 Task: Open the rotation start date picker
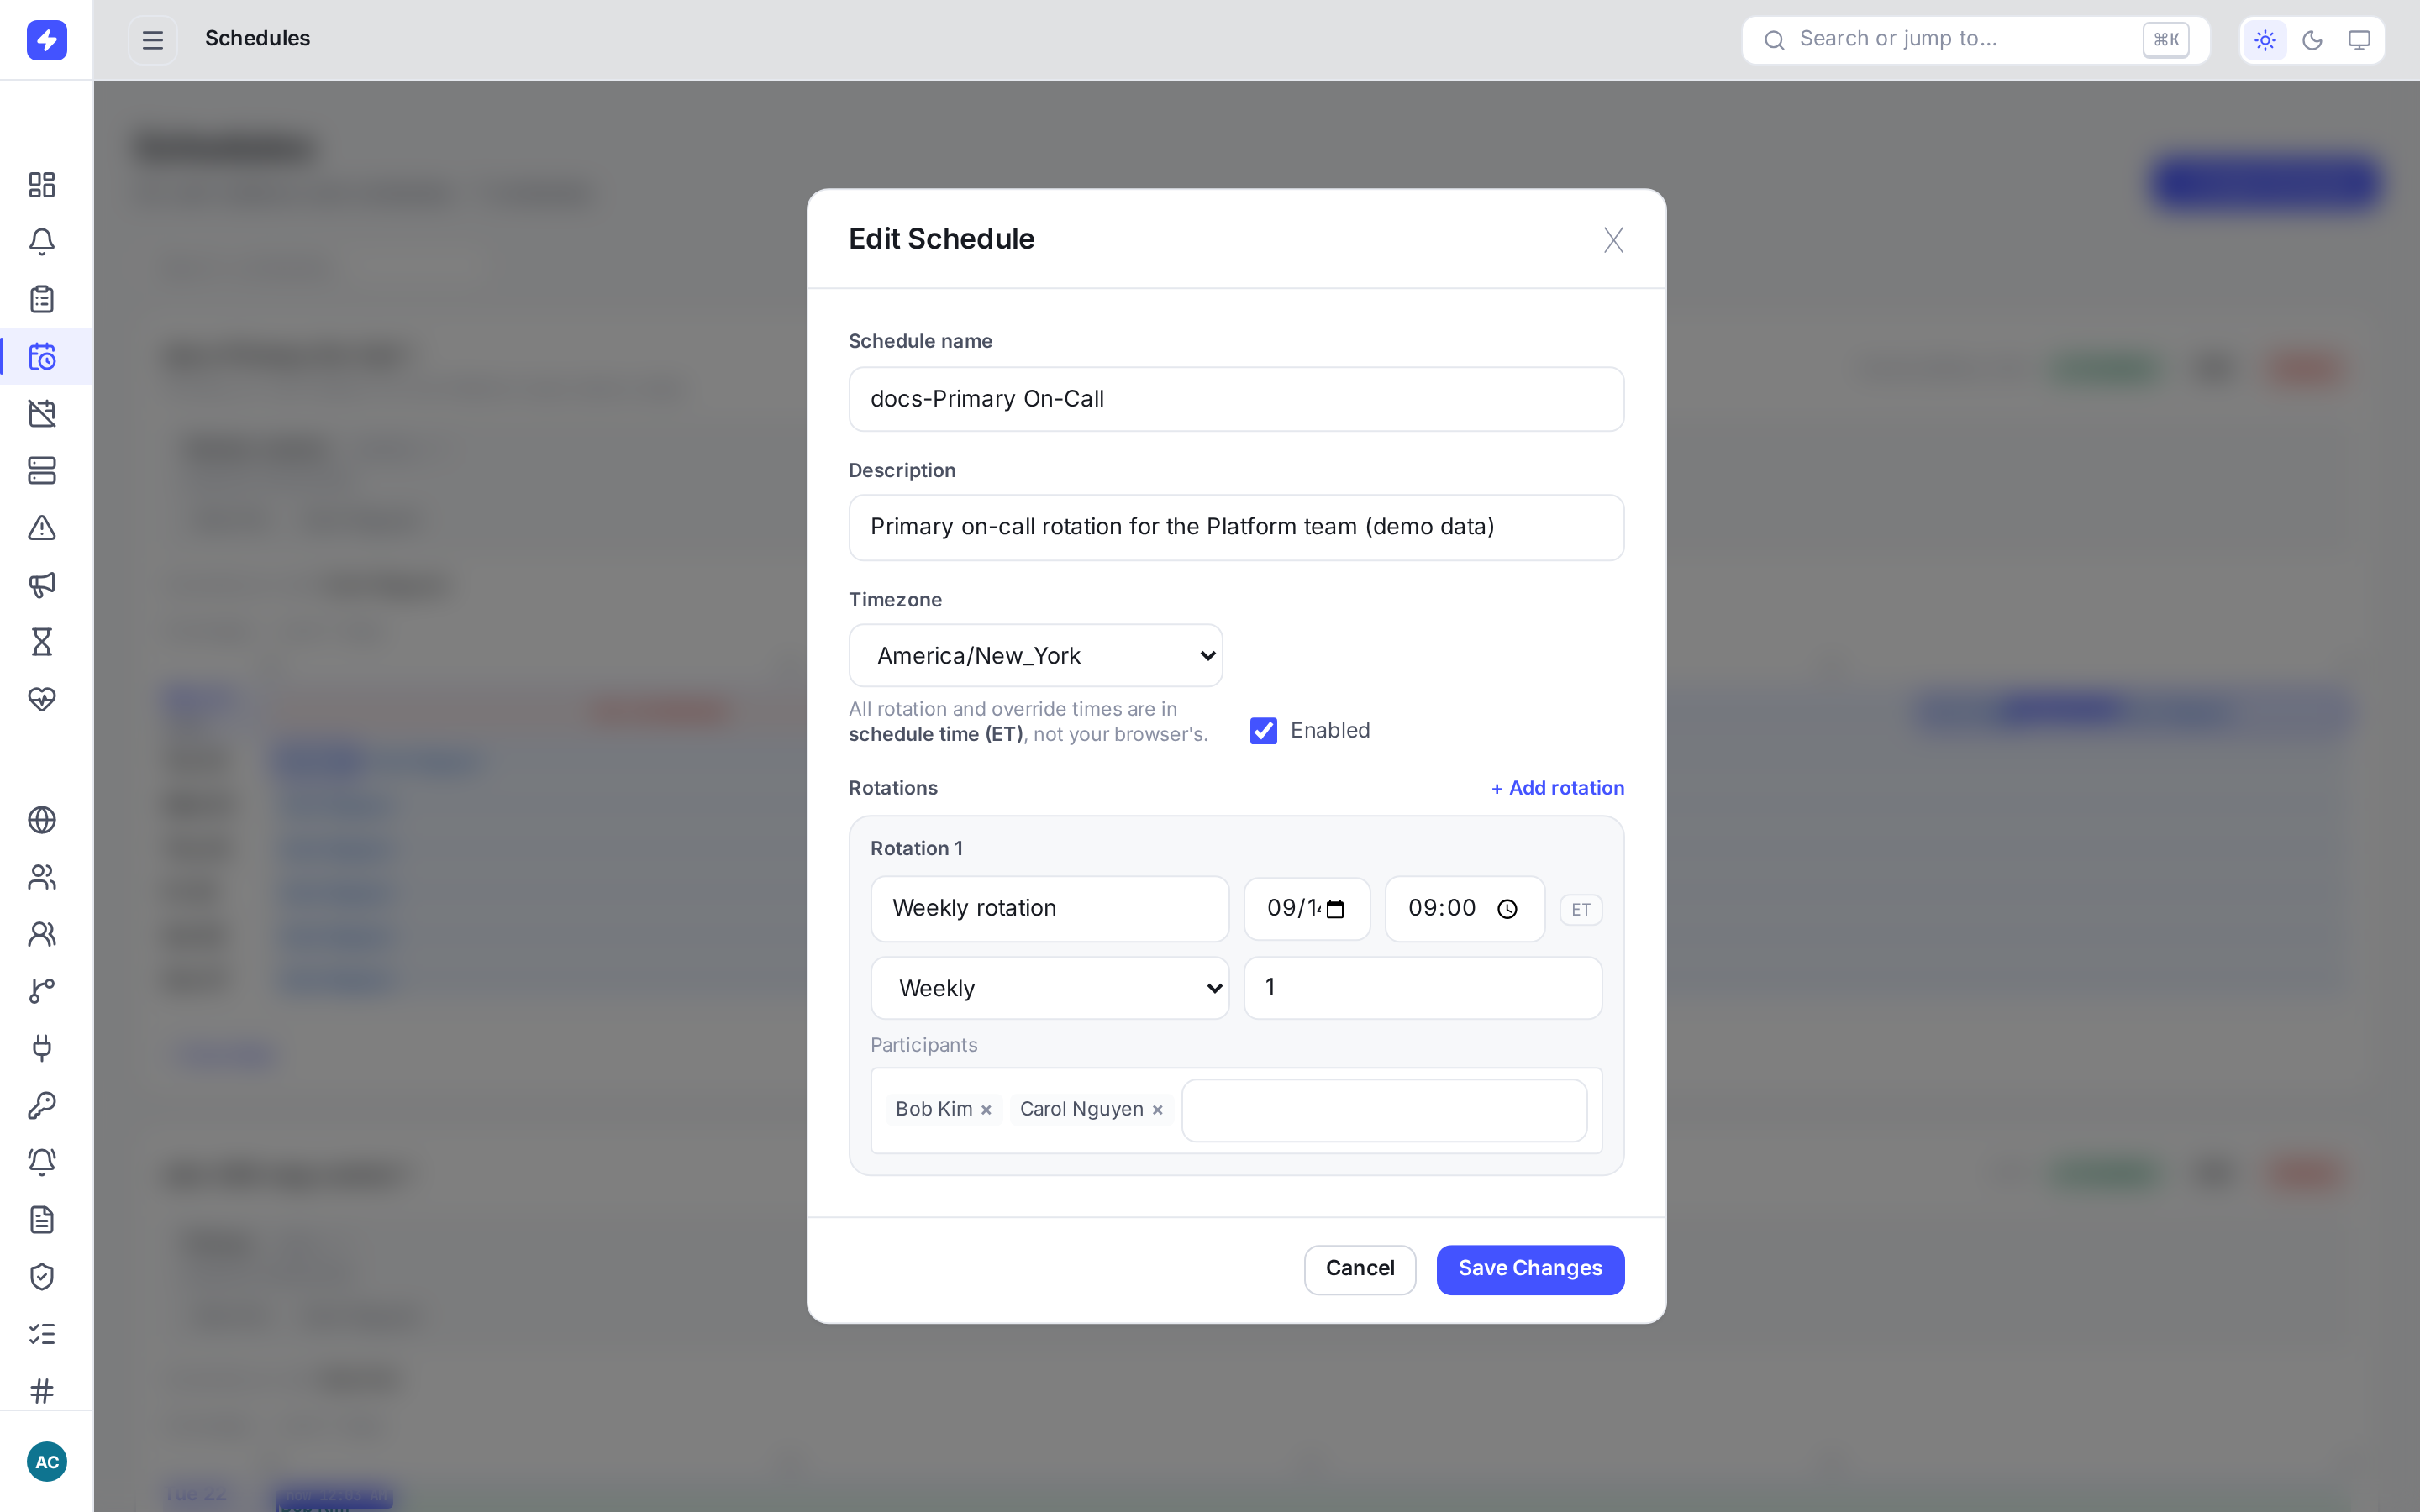click(1336, 909)
